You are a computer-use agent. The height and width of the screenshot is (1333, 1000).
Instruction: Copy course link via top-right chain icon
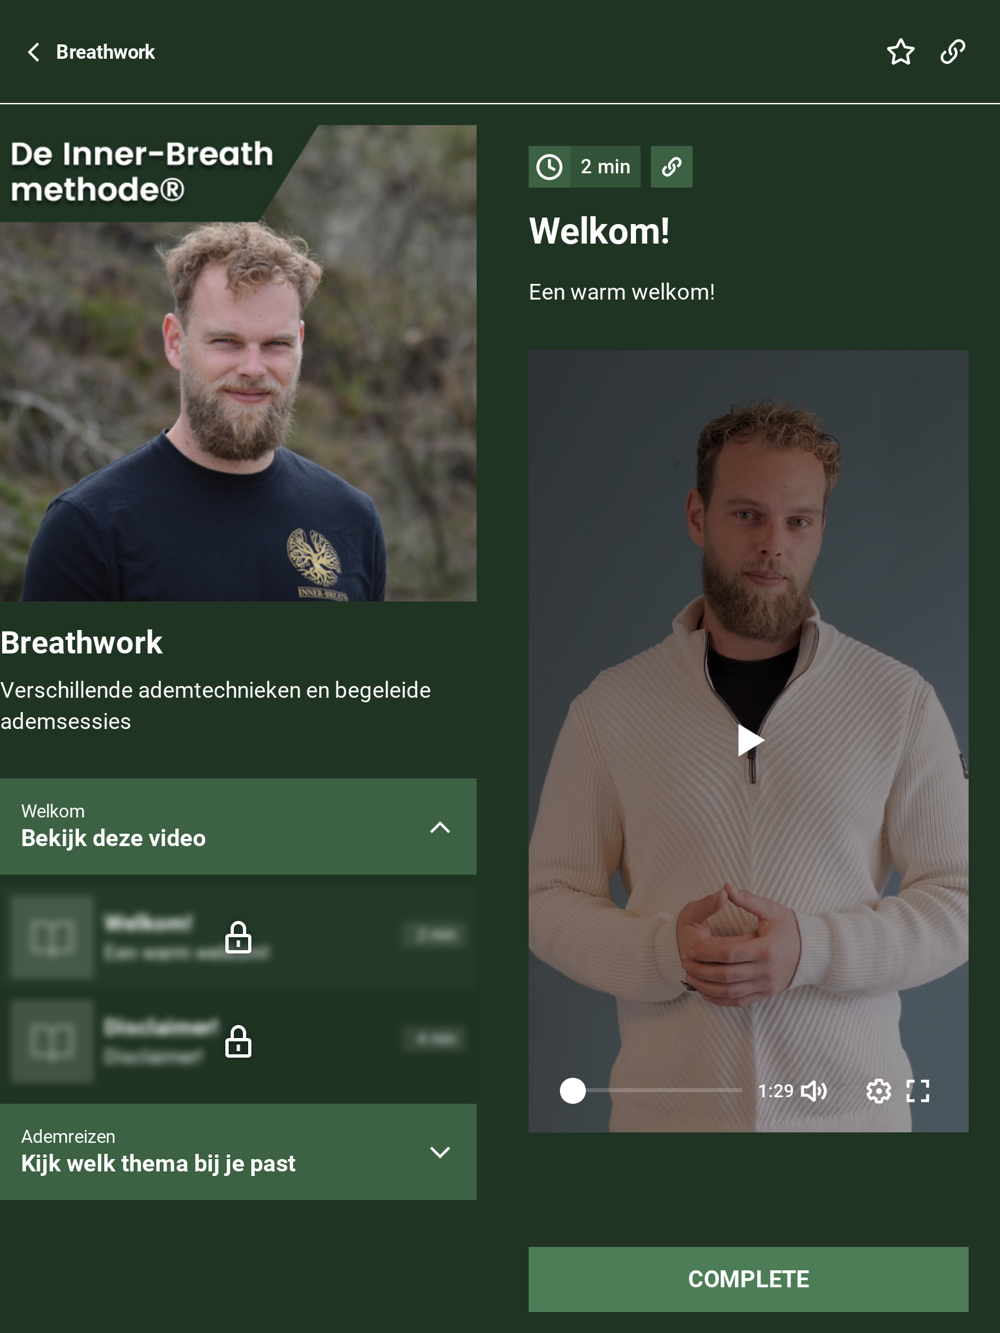coord(953,52)
